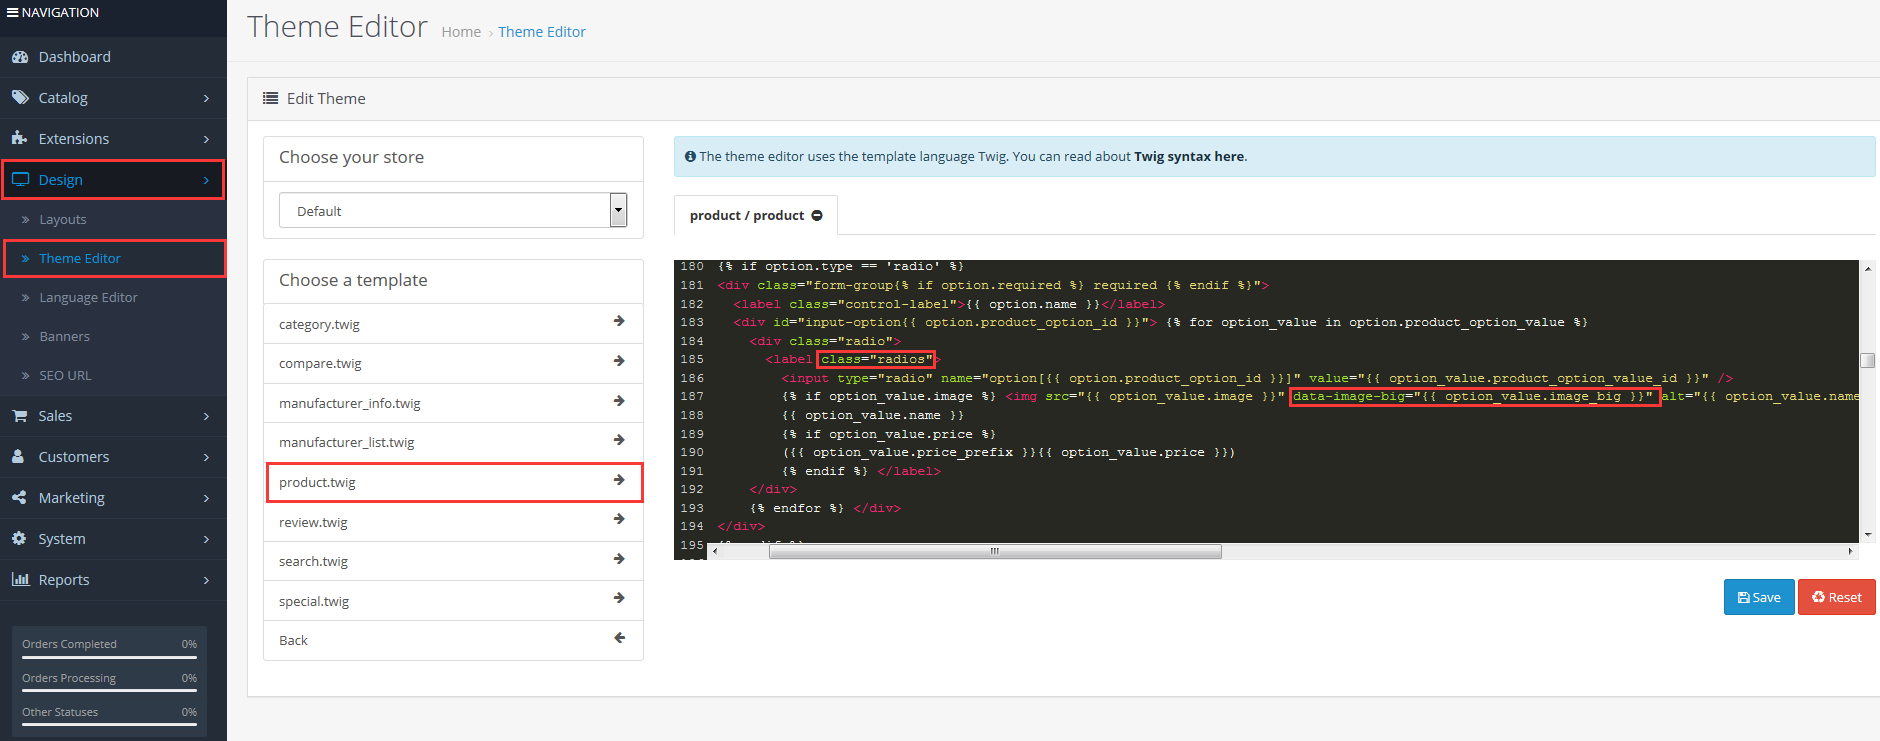The width and height of the screenshot is (1880, 741).
Task: Click the code editor scroll right arrow
Action: 1850,551
